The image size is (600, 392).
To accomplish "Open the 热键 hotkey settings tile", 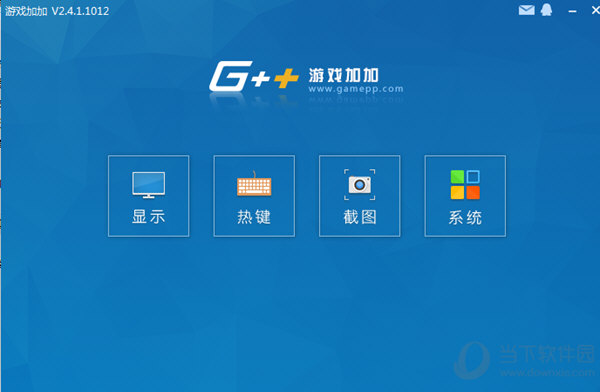I will point(254,196).
